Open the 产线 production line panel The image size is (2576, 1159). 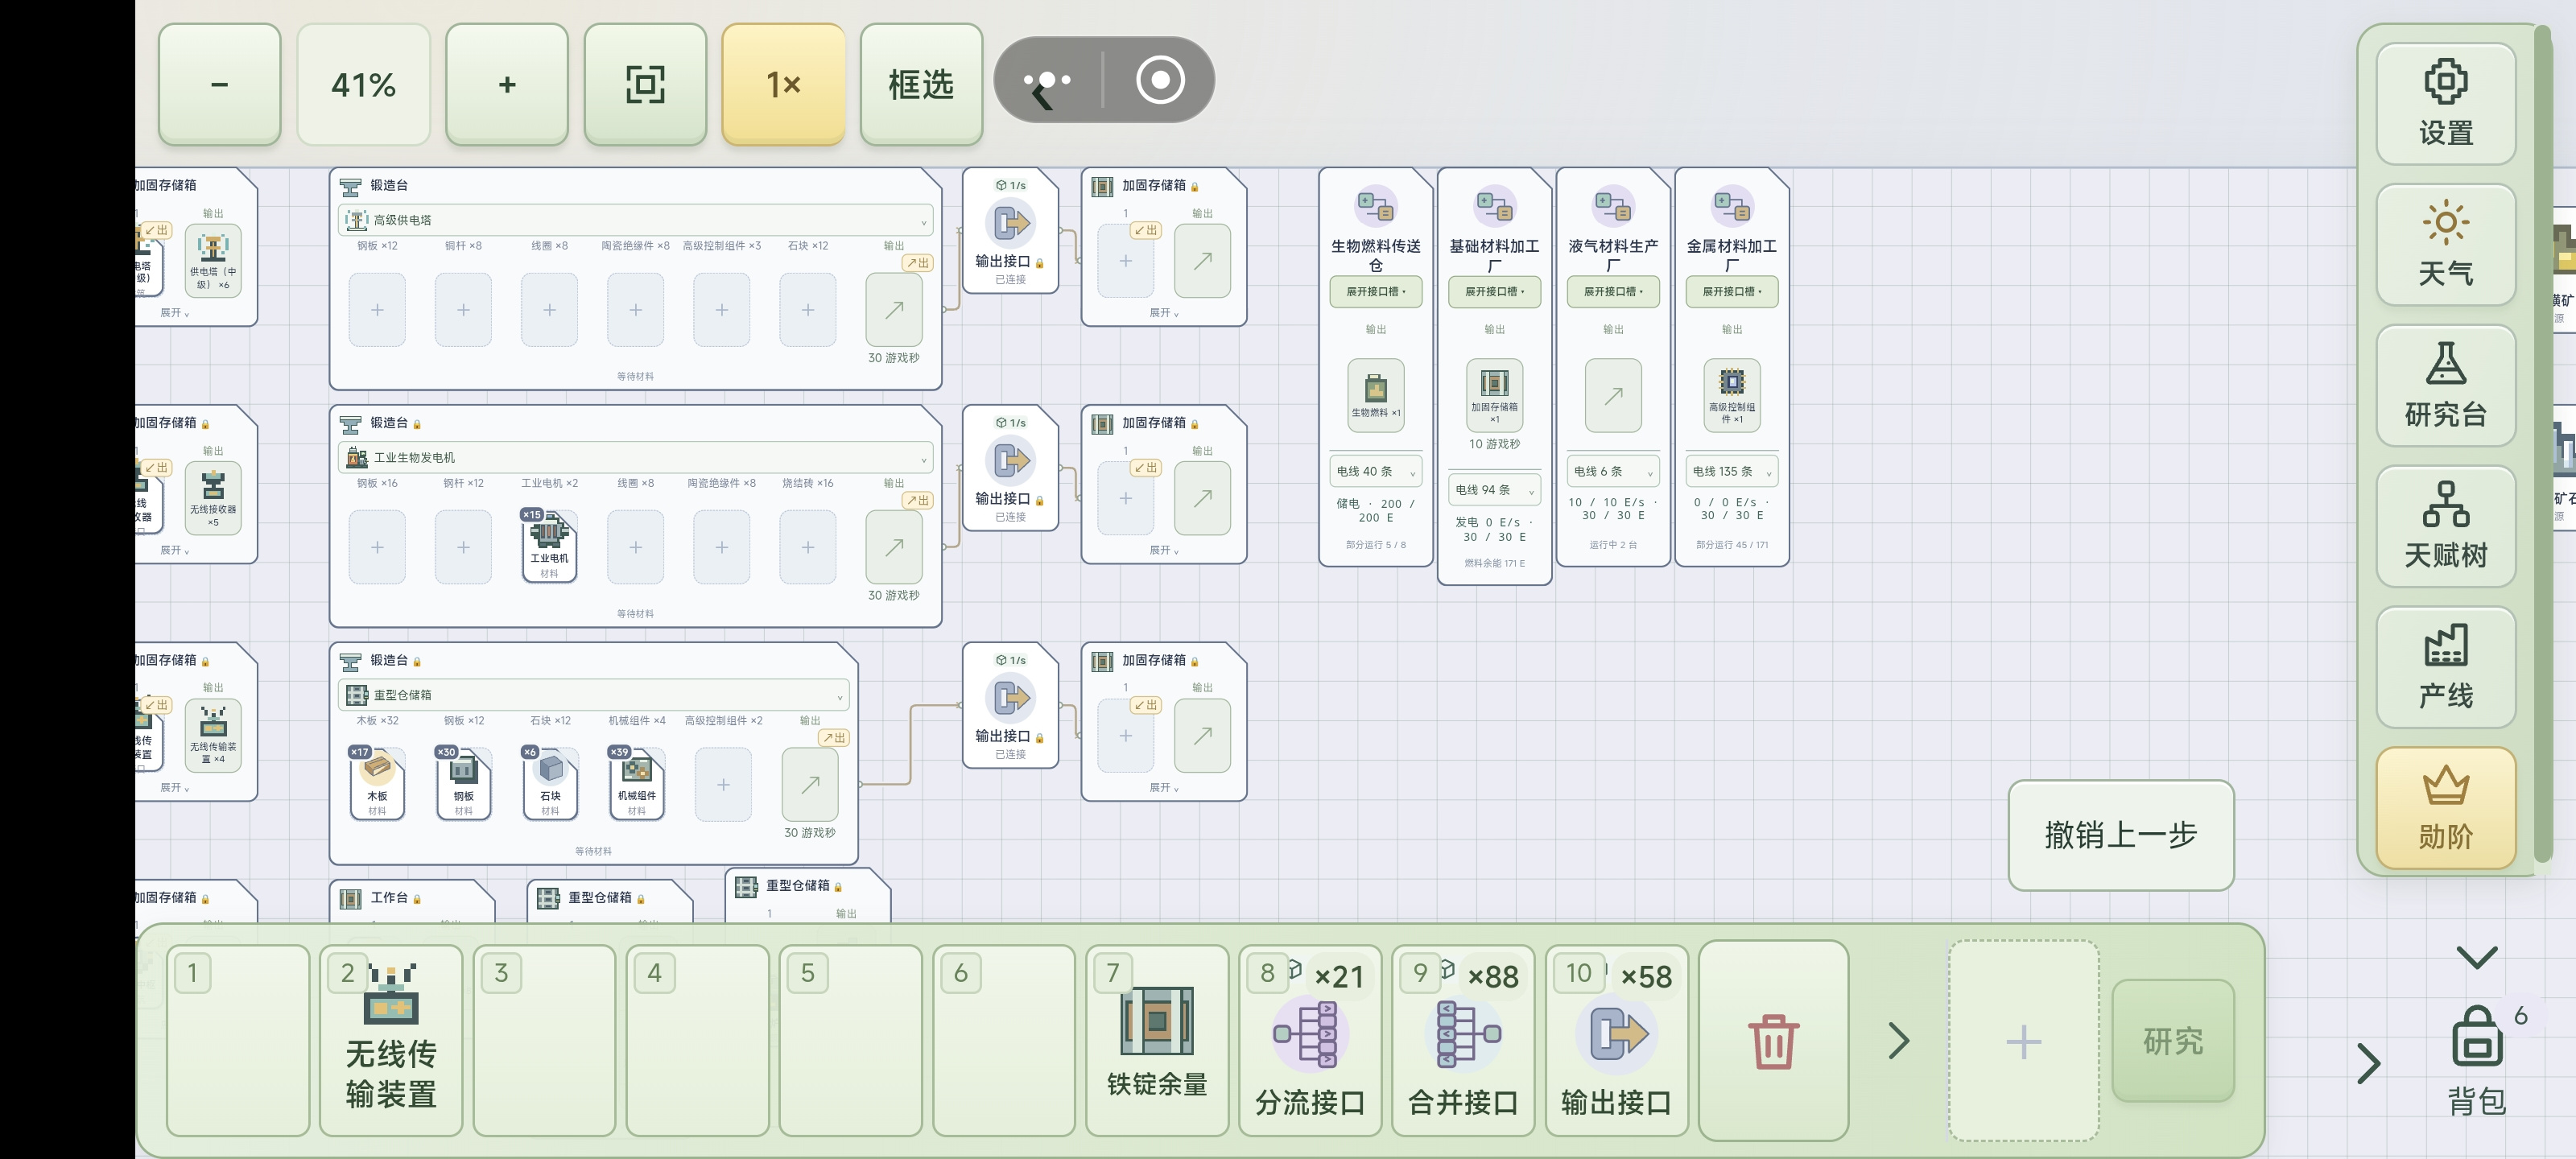coord(2445,668)
